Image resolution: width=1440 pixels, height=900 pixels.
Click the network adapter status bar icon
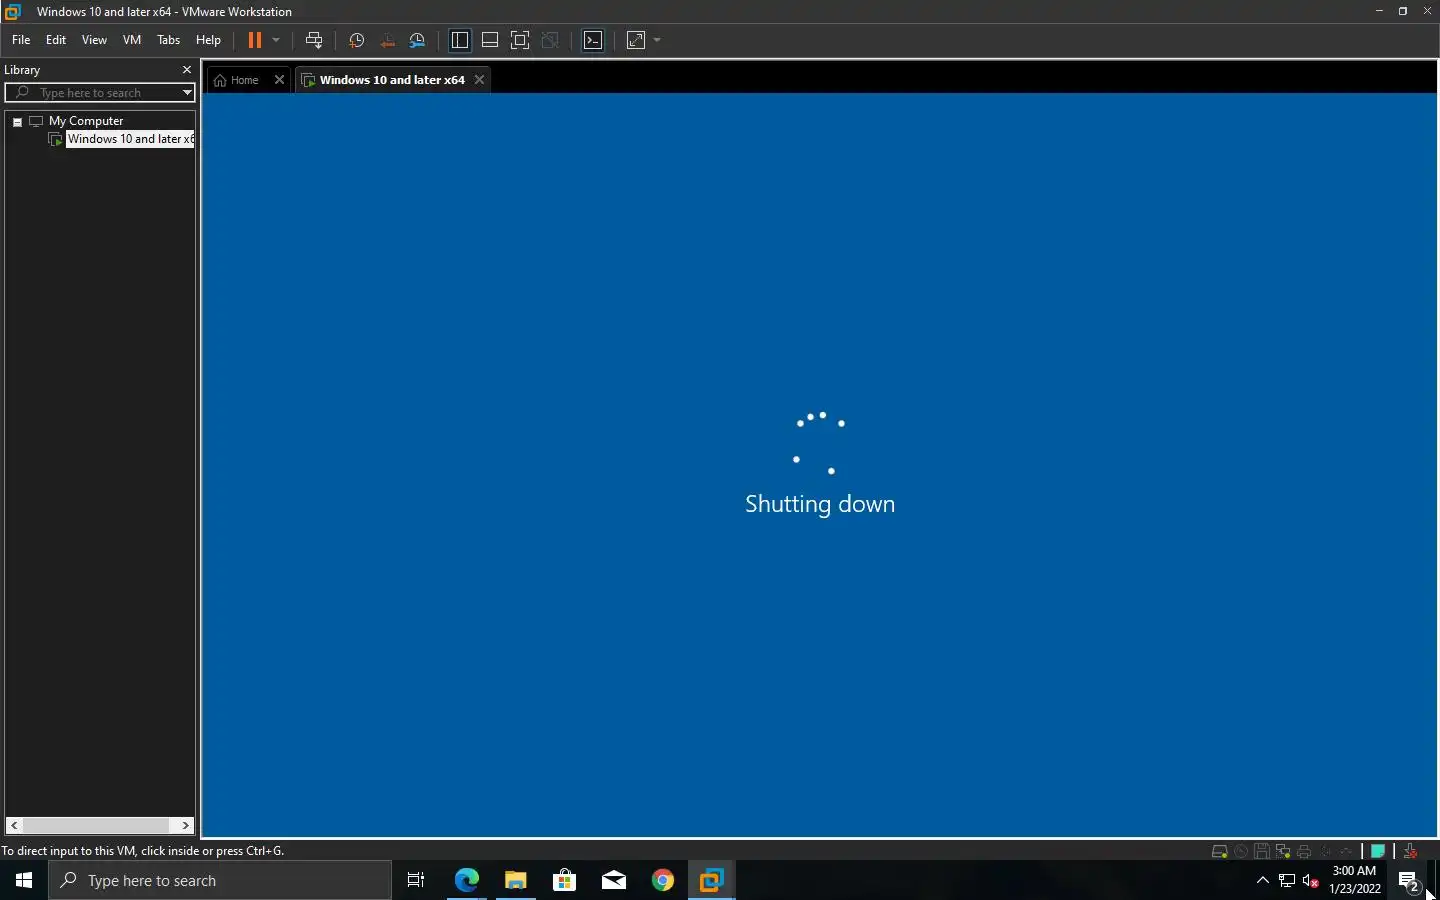[1283, 852]
